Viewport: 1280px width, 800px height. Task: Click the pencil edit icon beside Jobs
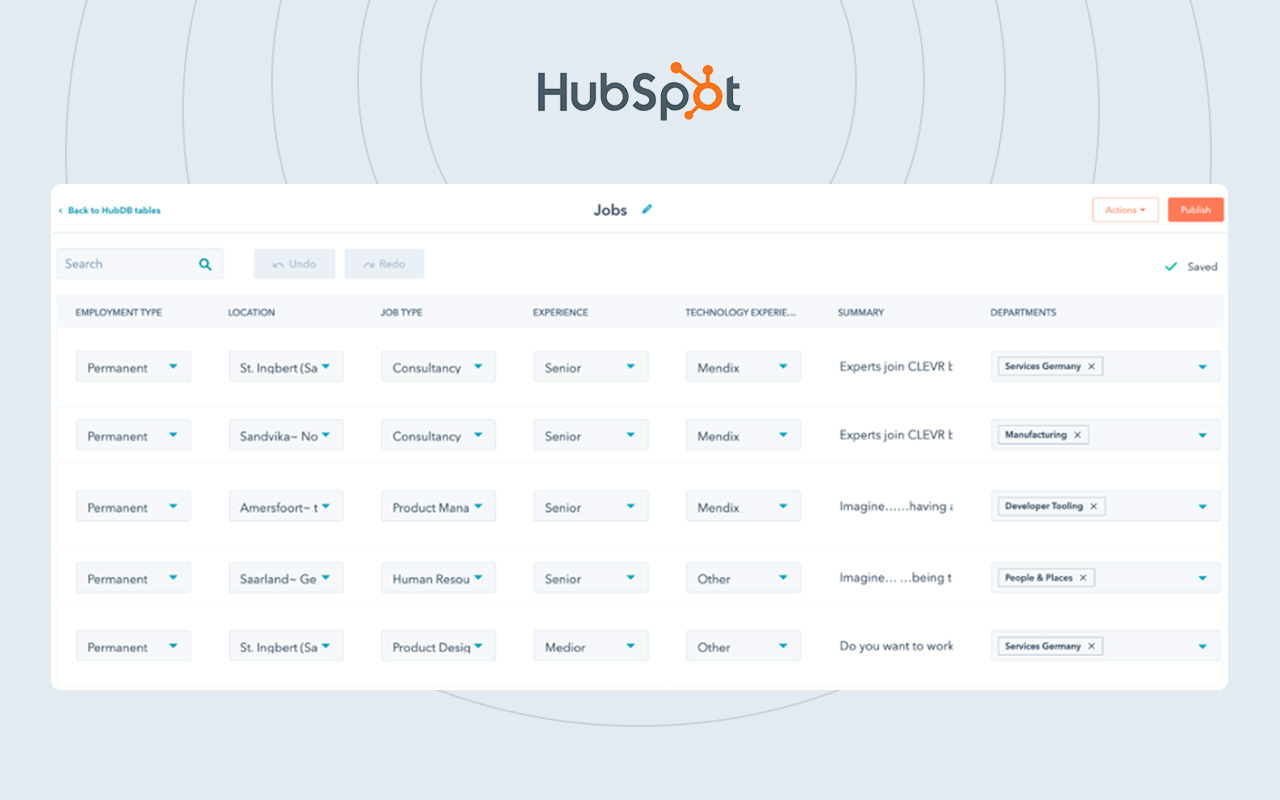[x=647, y=209]
